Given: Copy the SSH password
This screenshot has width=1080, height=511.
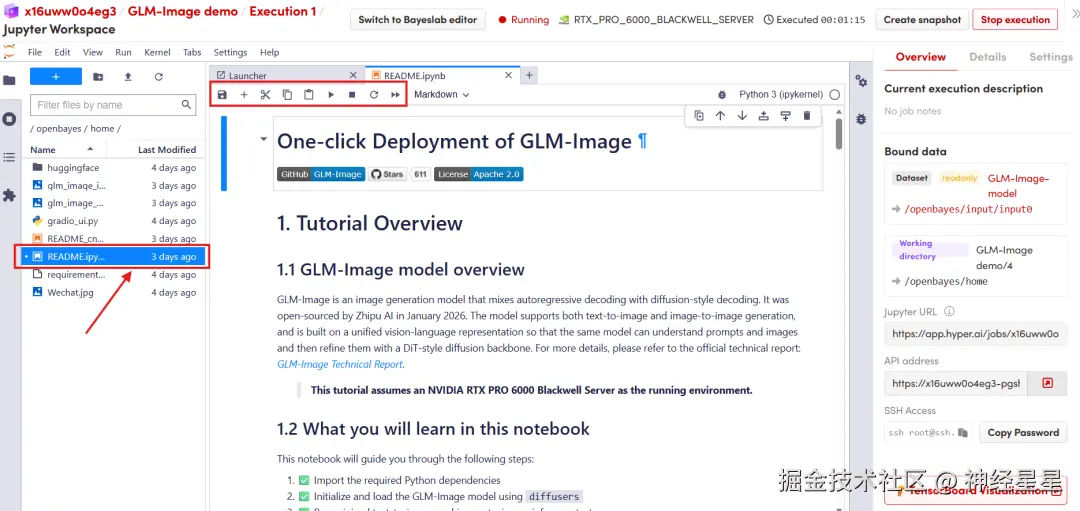Looking at the screenshot, I should 1023,432.
